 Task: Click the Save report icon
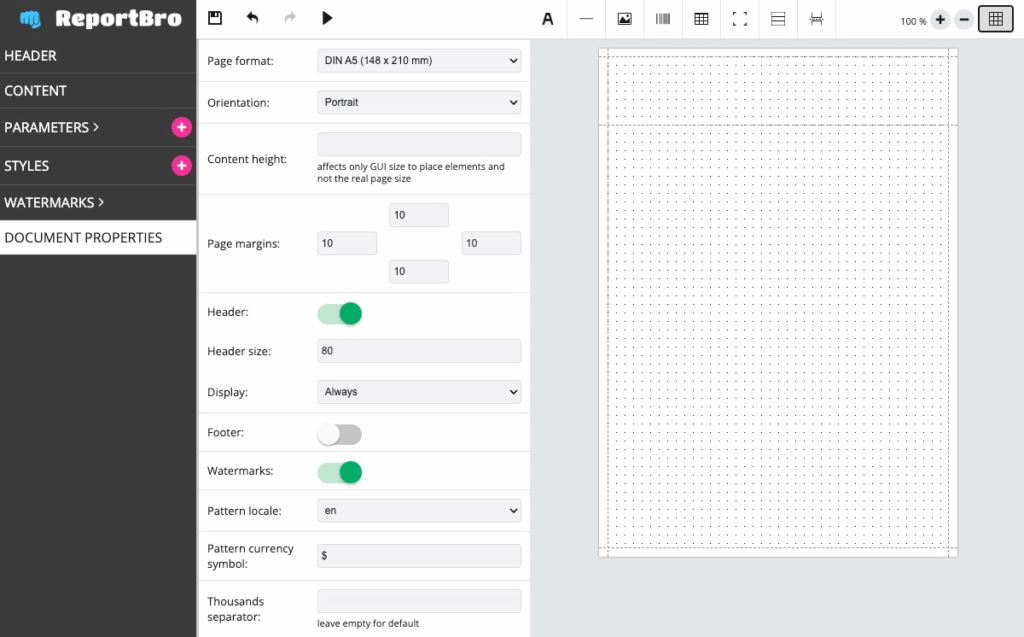tap(214, 18)
